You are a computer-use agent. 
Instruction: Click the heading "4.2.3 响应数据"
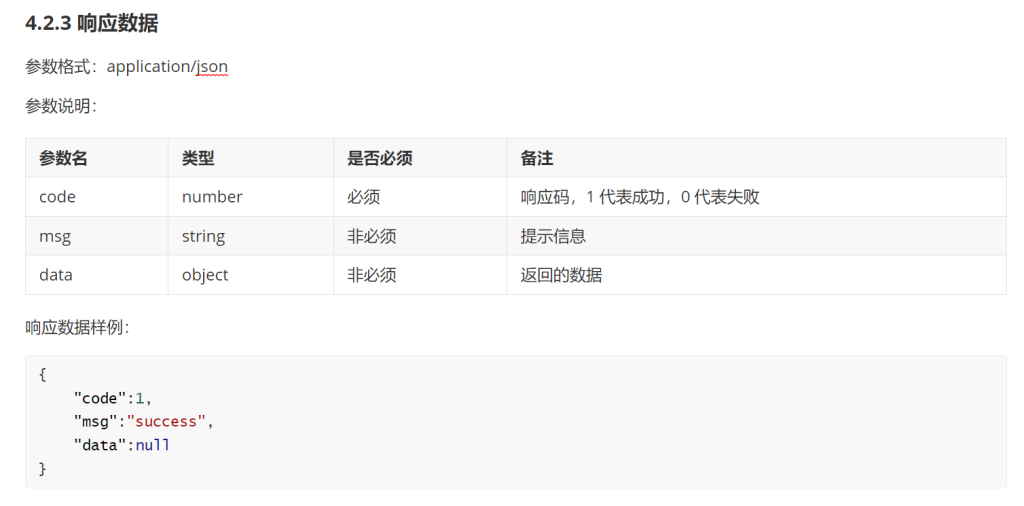[91, 24]
